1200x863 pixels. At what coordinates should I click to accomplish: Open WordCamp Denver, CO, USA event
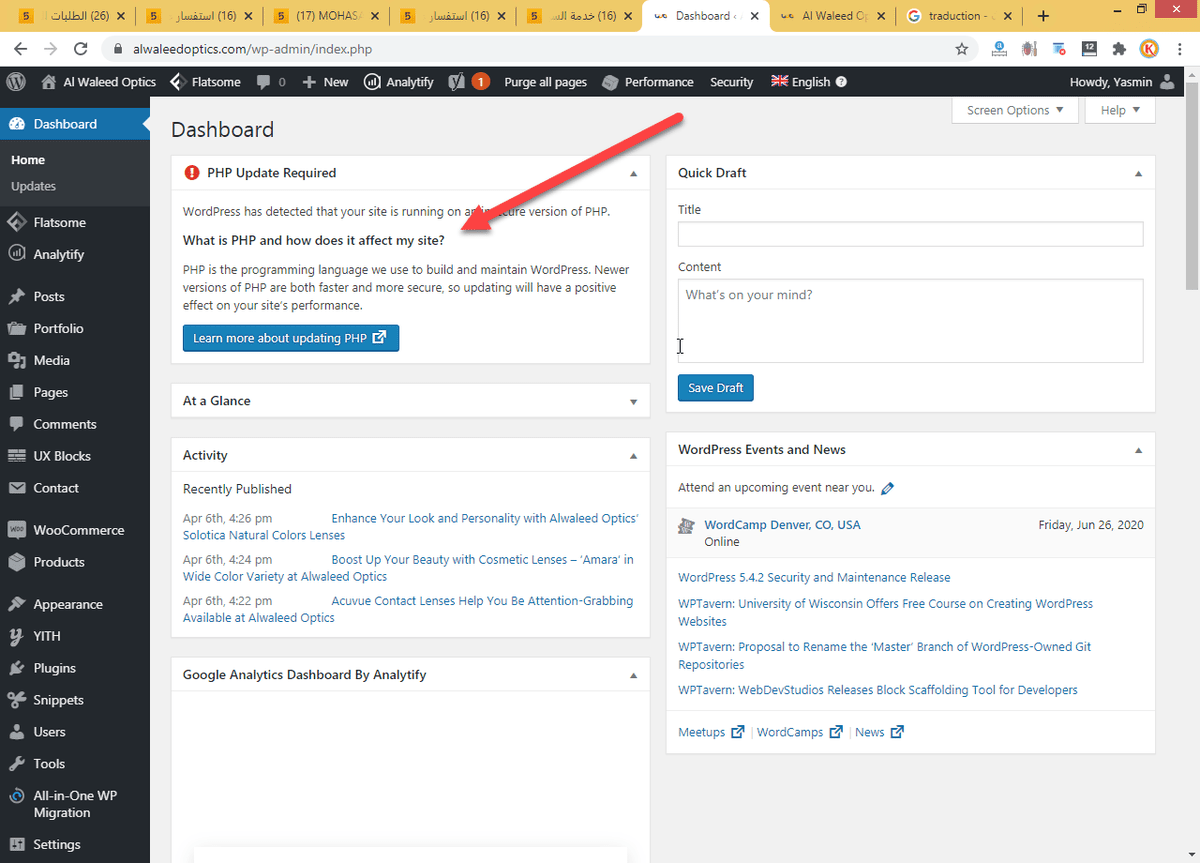coord(782,524)
